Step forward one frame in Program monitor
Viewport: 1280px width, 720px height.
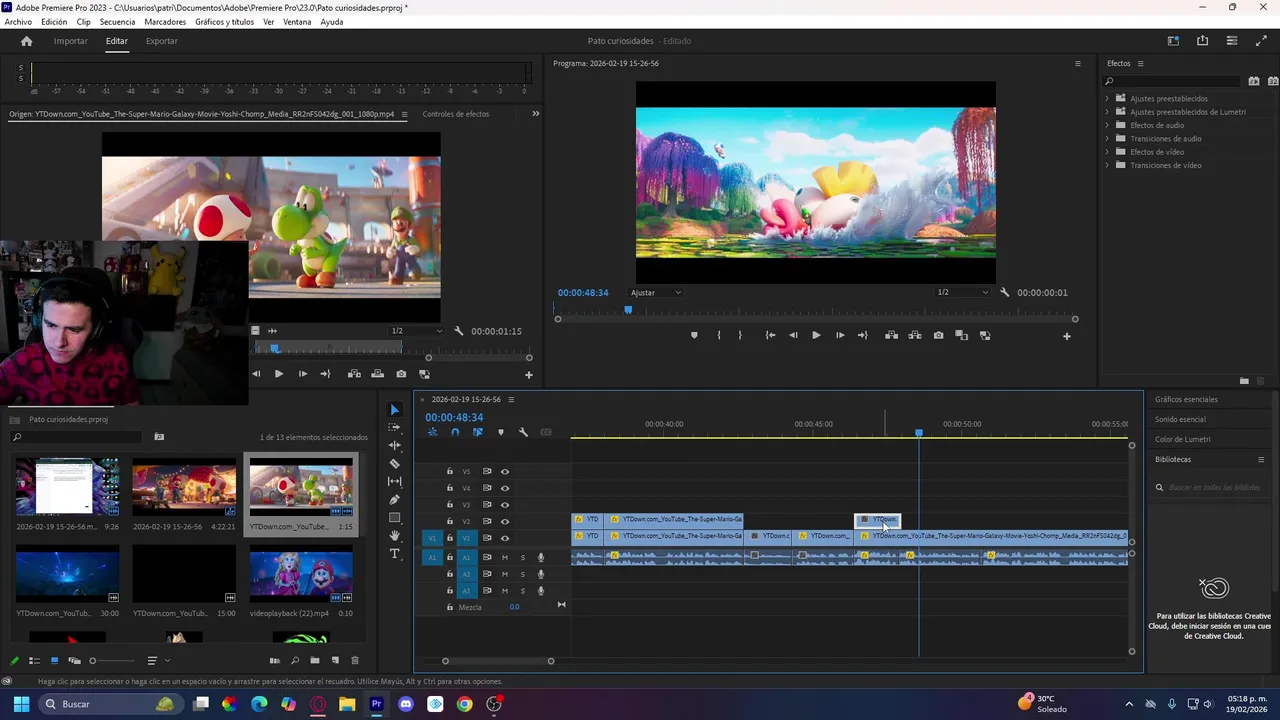coord(839,336)
